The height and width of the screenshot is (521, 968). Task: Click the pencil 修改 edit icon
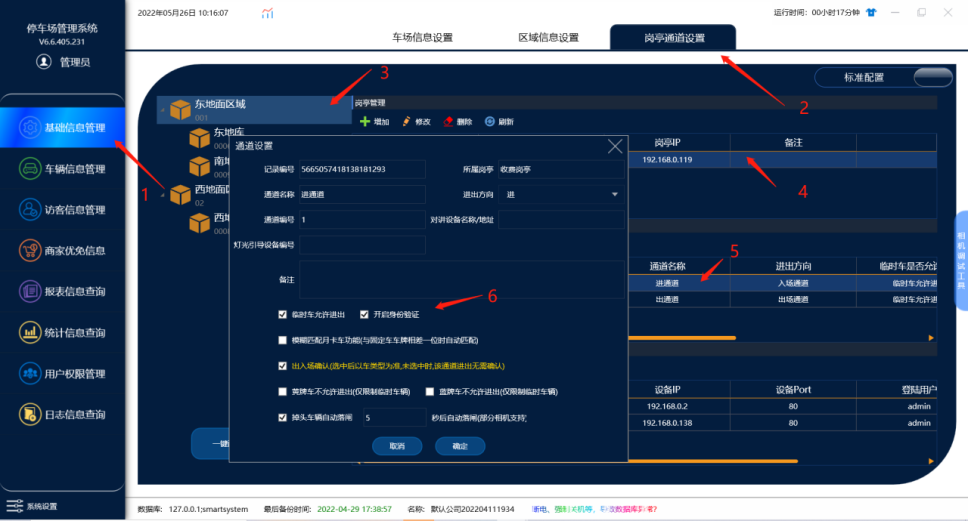tap(406, 122)
